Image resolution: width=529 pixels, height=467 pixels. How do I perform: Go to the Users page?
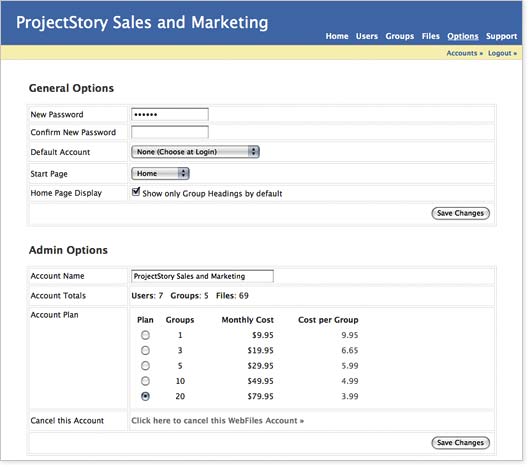pos(367,36)
